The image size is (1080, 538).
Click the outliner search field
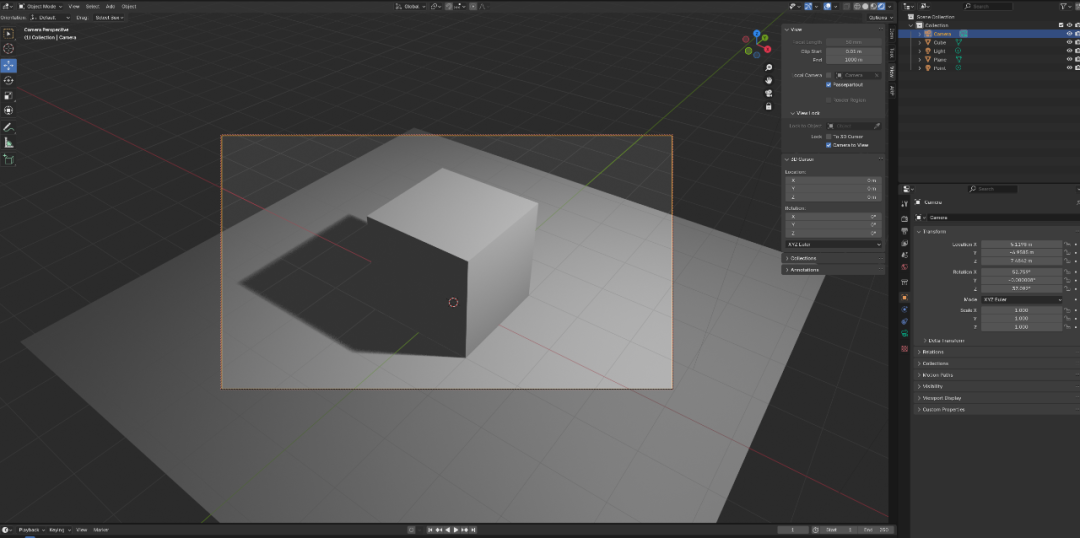pos(987,6)
